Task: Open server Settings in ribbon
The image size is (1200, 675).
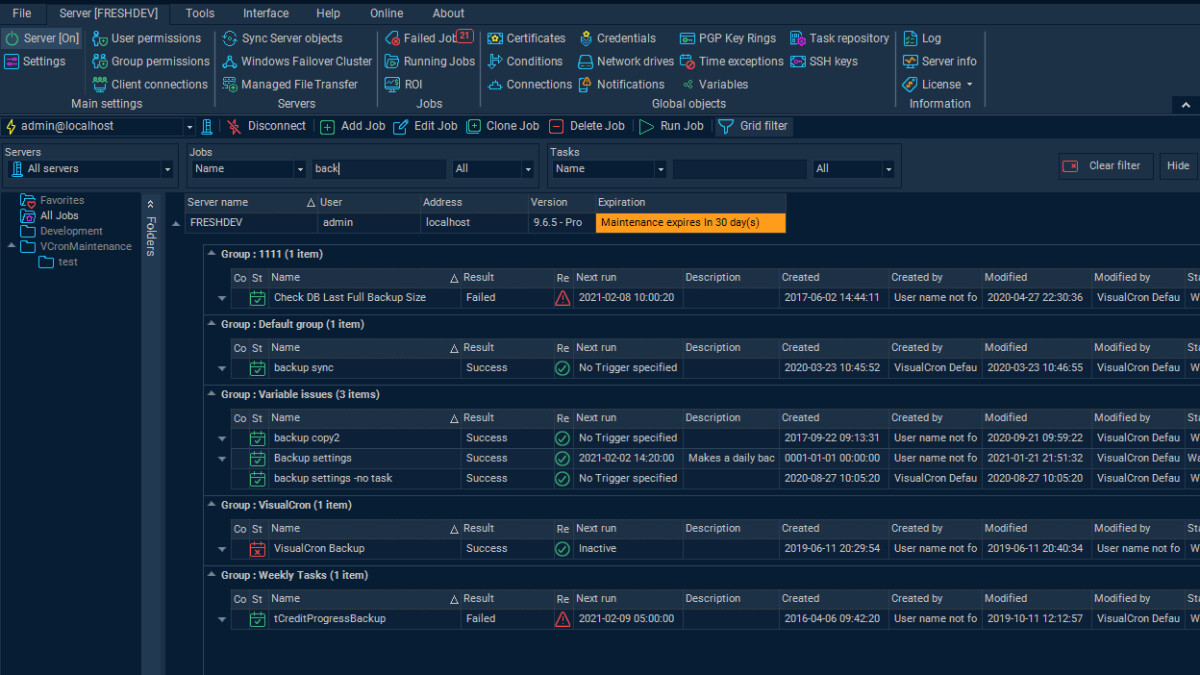Action: pos(35,61)
